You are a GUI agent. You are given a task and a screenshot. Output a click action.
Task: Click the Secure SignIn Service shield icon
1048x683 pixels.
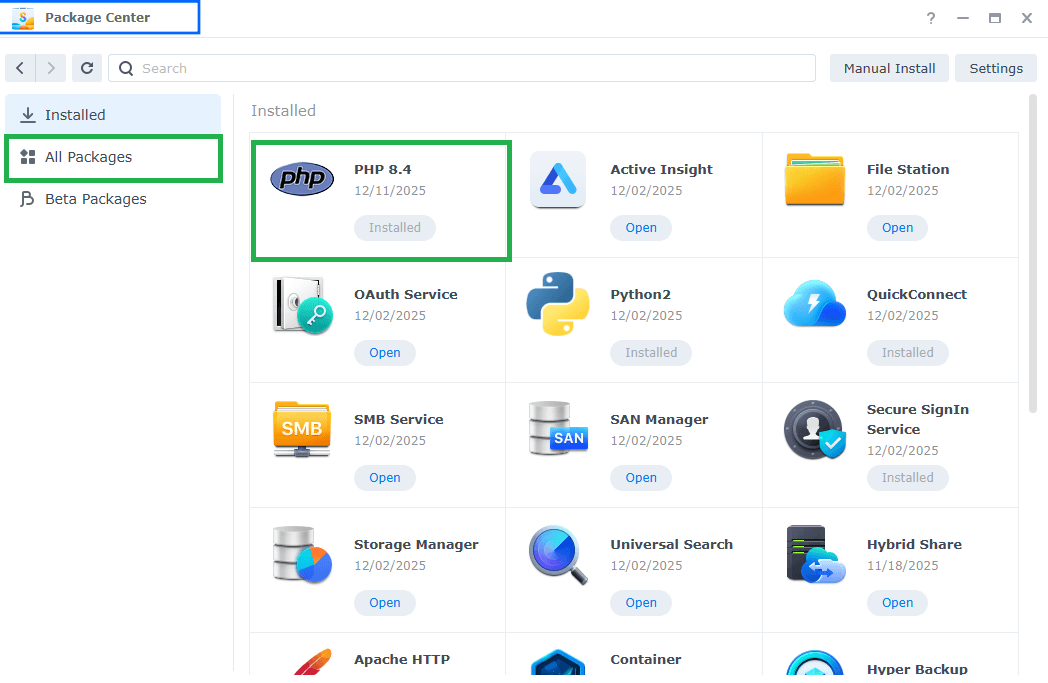pyautogui.click(x=814, y=429)
